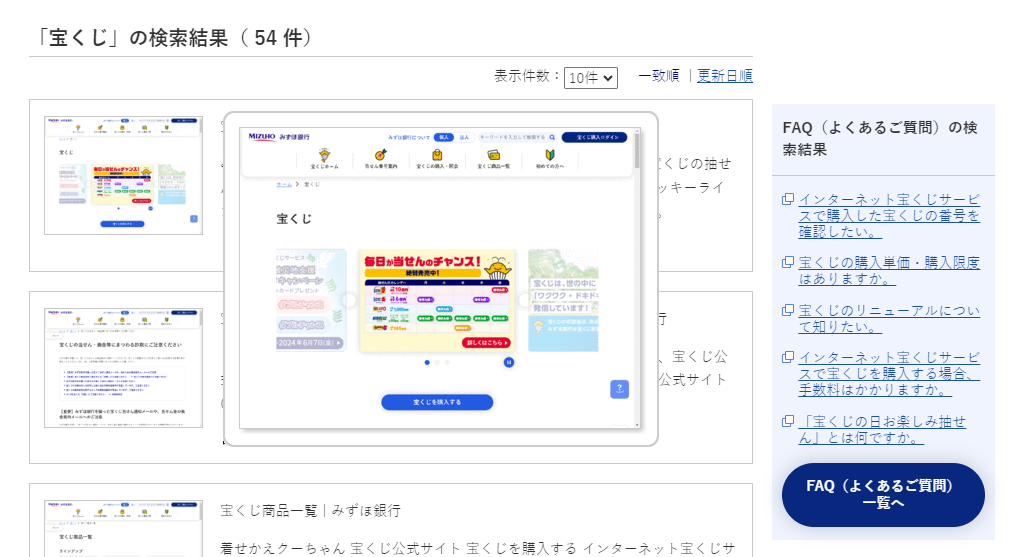The height and width of the screenshot is (557, 1023).
Task: Open FAQ about 手数料 for internet 宝くじ purchases
Action: pos(889,373)
